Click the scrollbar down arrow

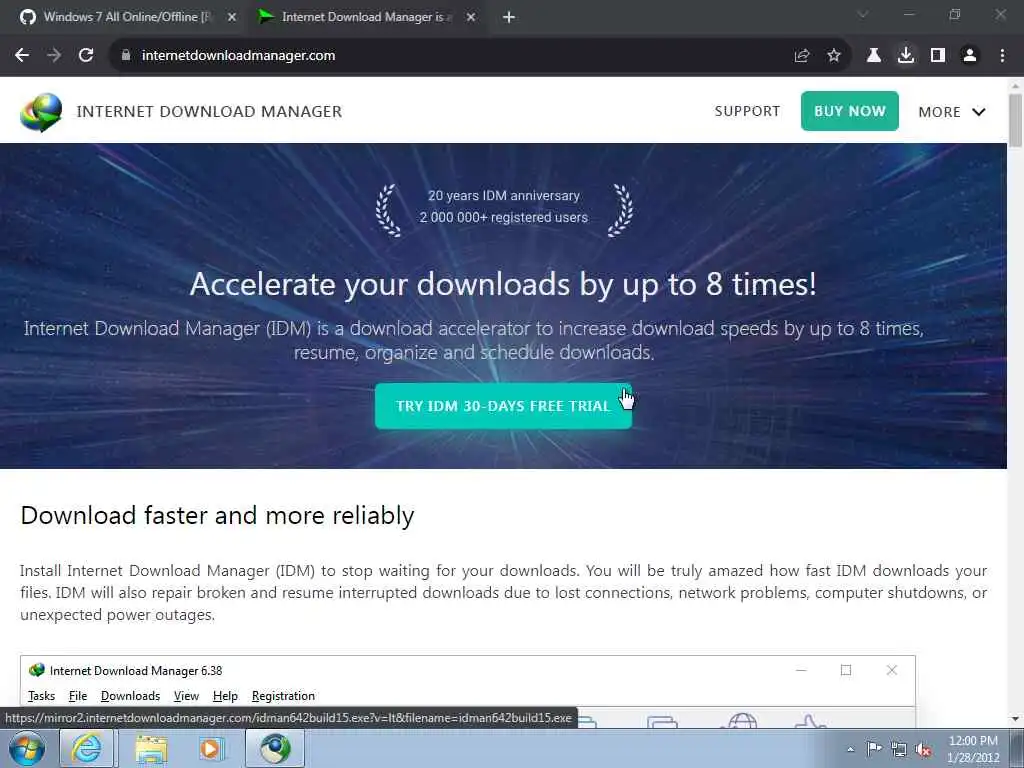tap(1015, 719)
